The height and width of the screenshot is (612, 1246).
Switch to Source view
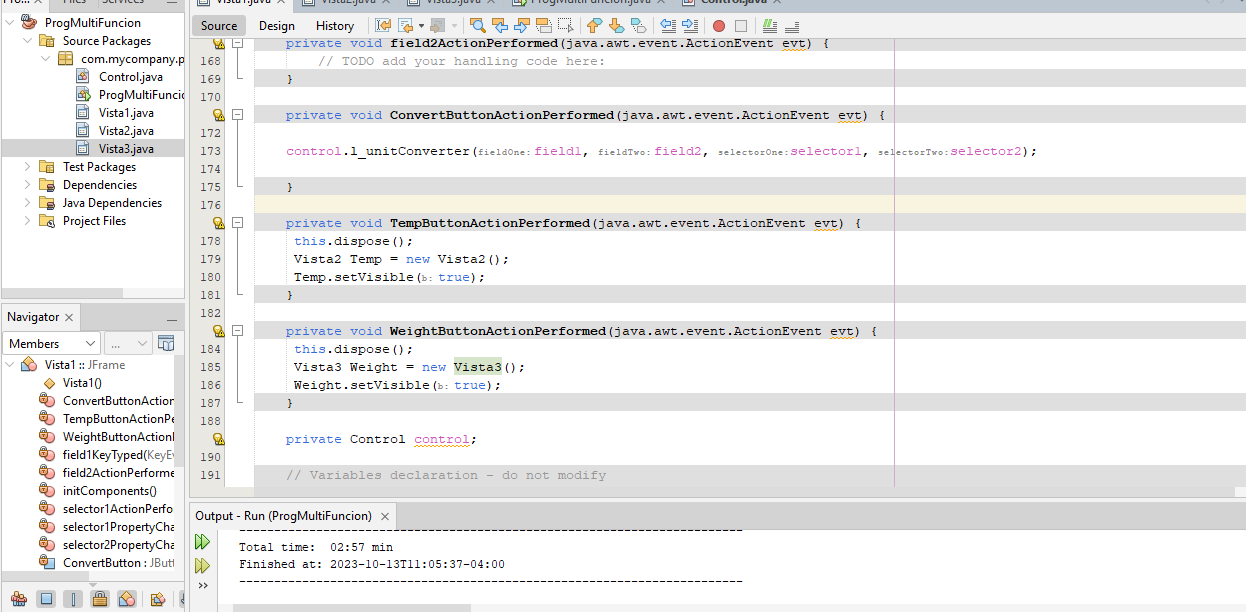tap(219, 26)
